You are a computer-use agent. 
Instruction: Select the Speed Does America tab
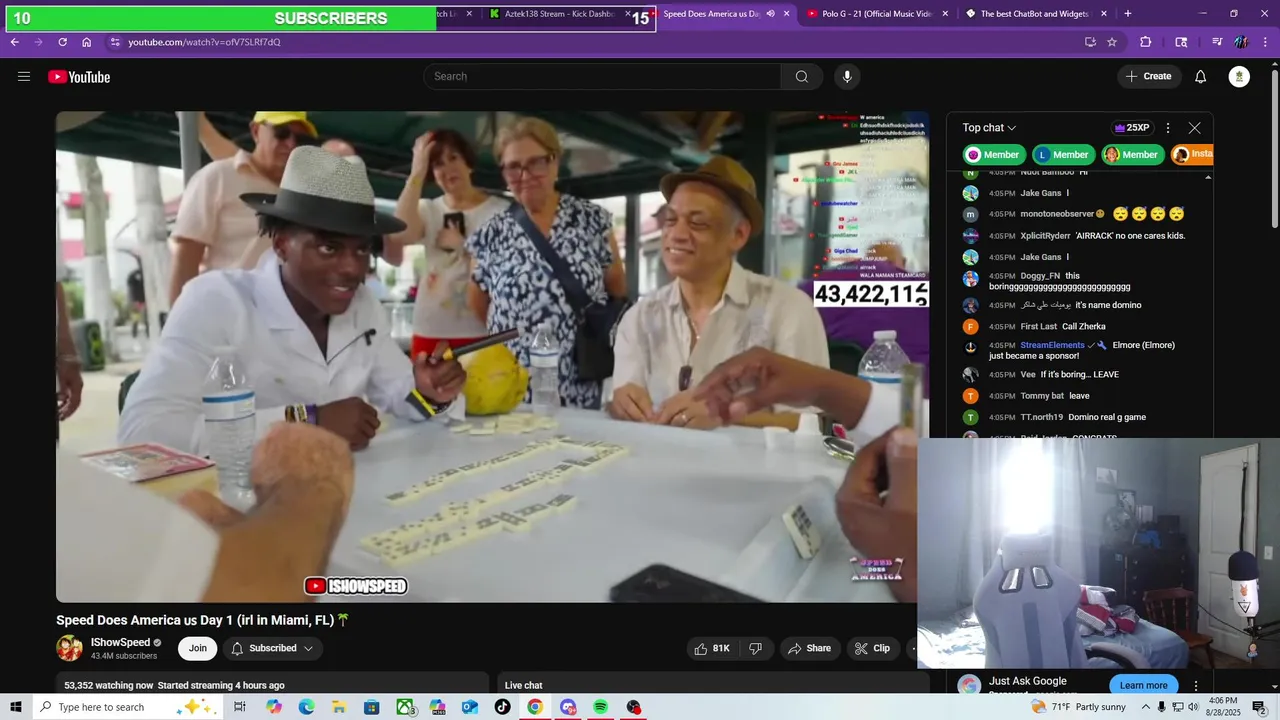(711, 14)
